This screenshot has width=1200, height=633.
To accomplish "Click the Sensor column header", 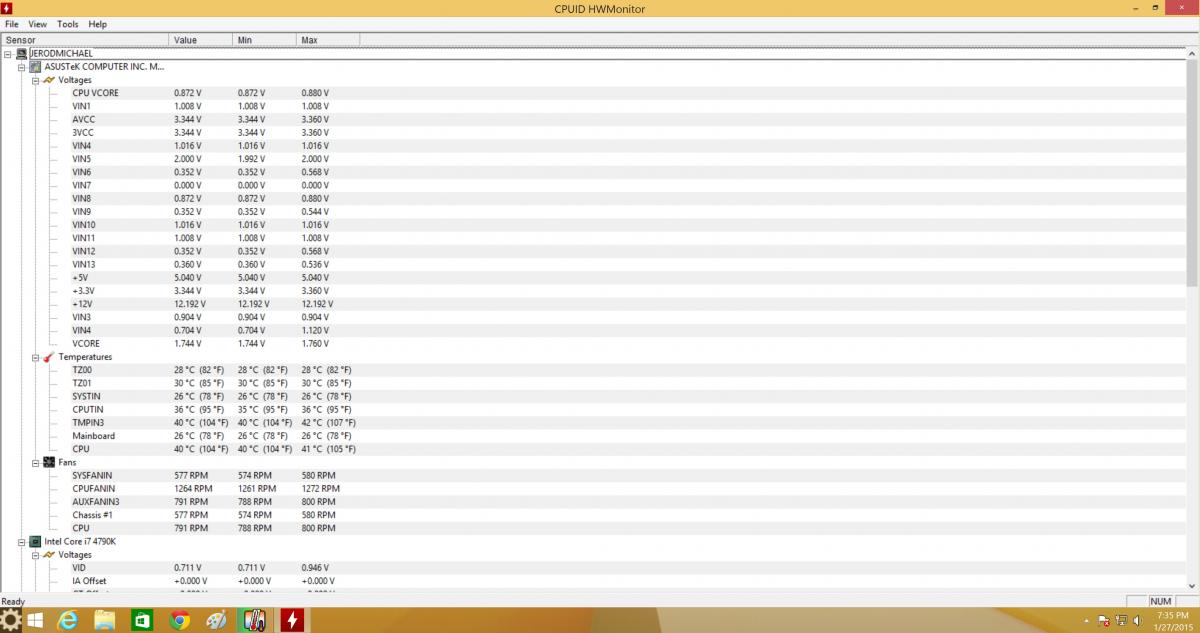I will (85, 40).
